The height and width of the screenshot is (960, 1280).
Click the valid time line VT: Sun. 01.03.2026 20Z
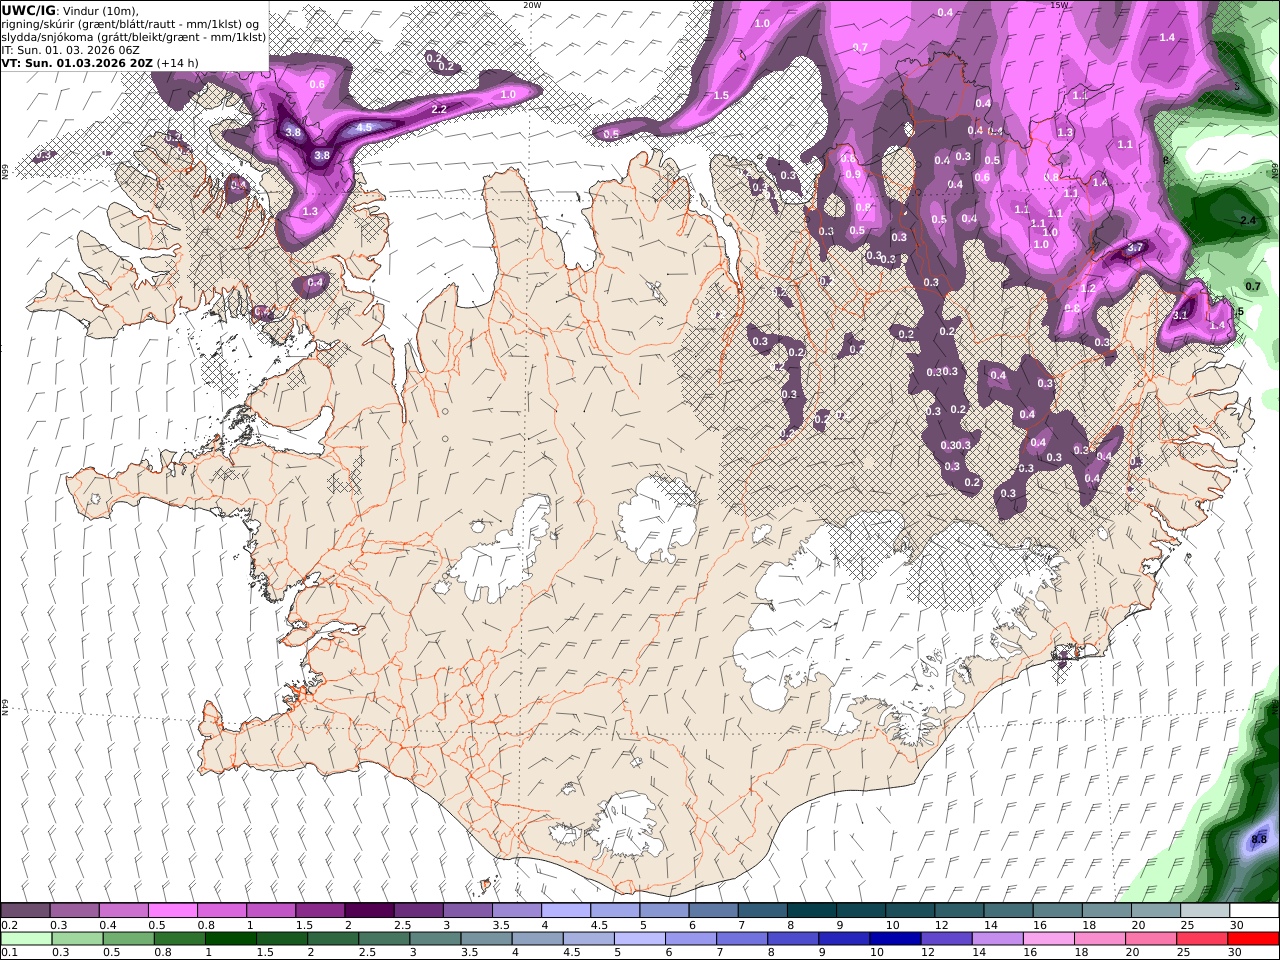(x=76, y=62)
